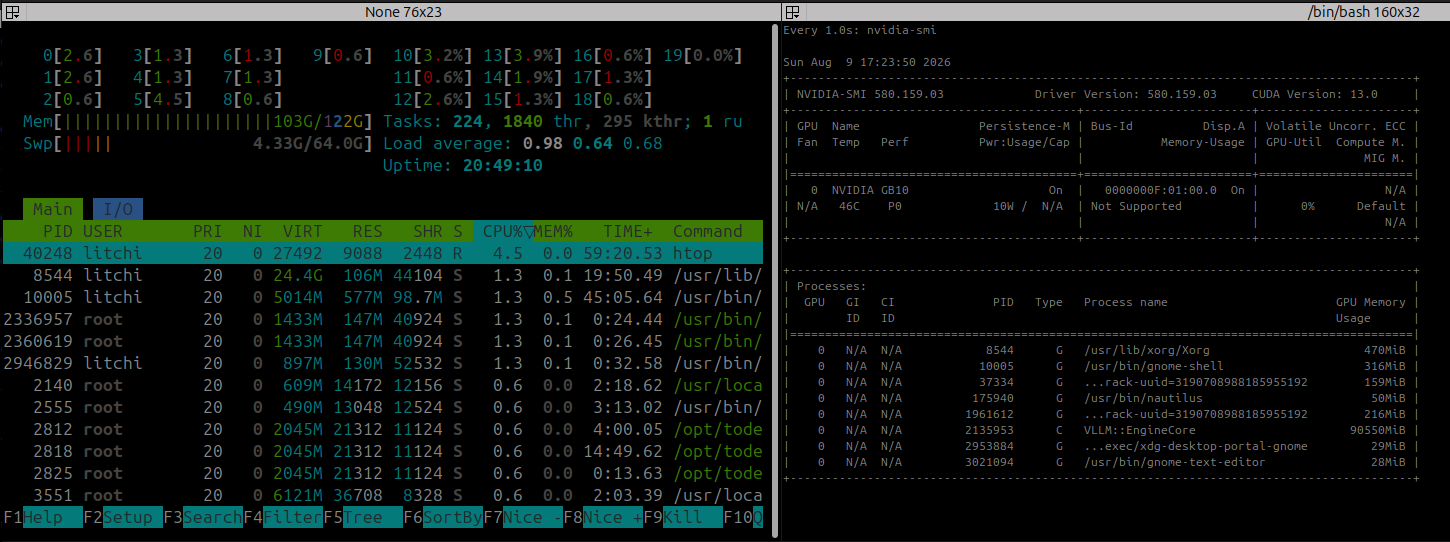Toggle Tree view with F5 button

[x=362, y=517]
